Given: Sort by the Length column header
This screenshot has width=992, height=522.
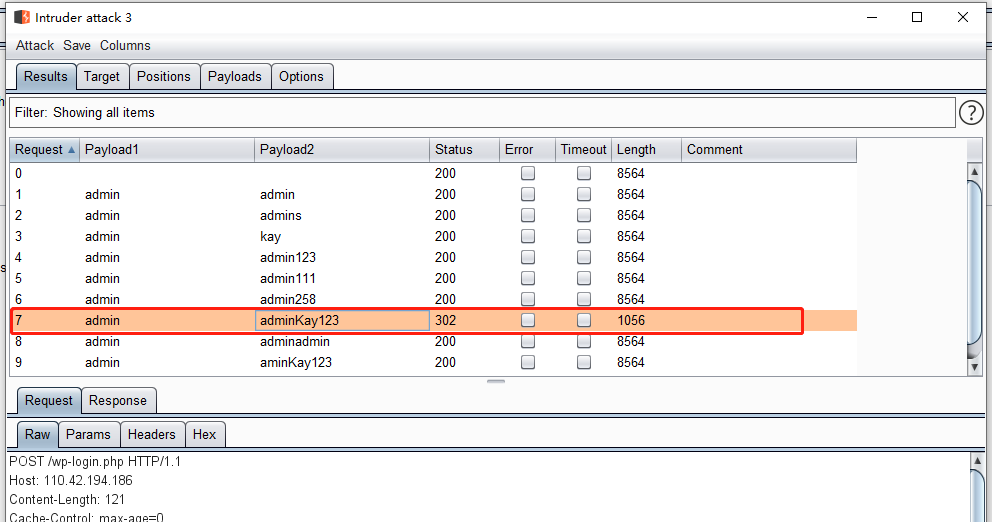Looking at the screenshot, I should (646, 150).
